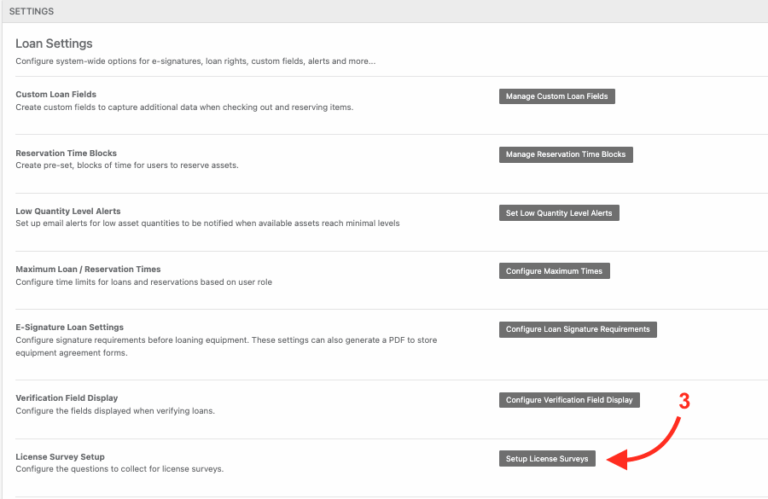Click the Manage Custom Loan Fields button

(557, 96)
